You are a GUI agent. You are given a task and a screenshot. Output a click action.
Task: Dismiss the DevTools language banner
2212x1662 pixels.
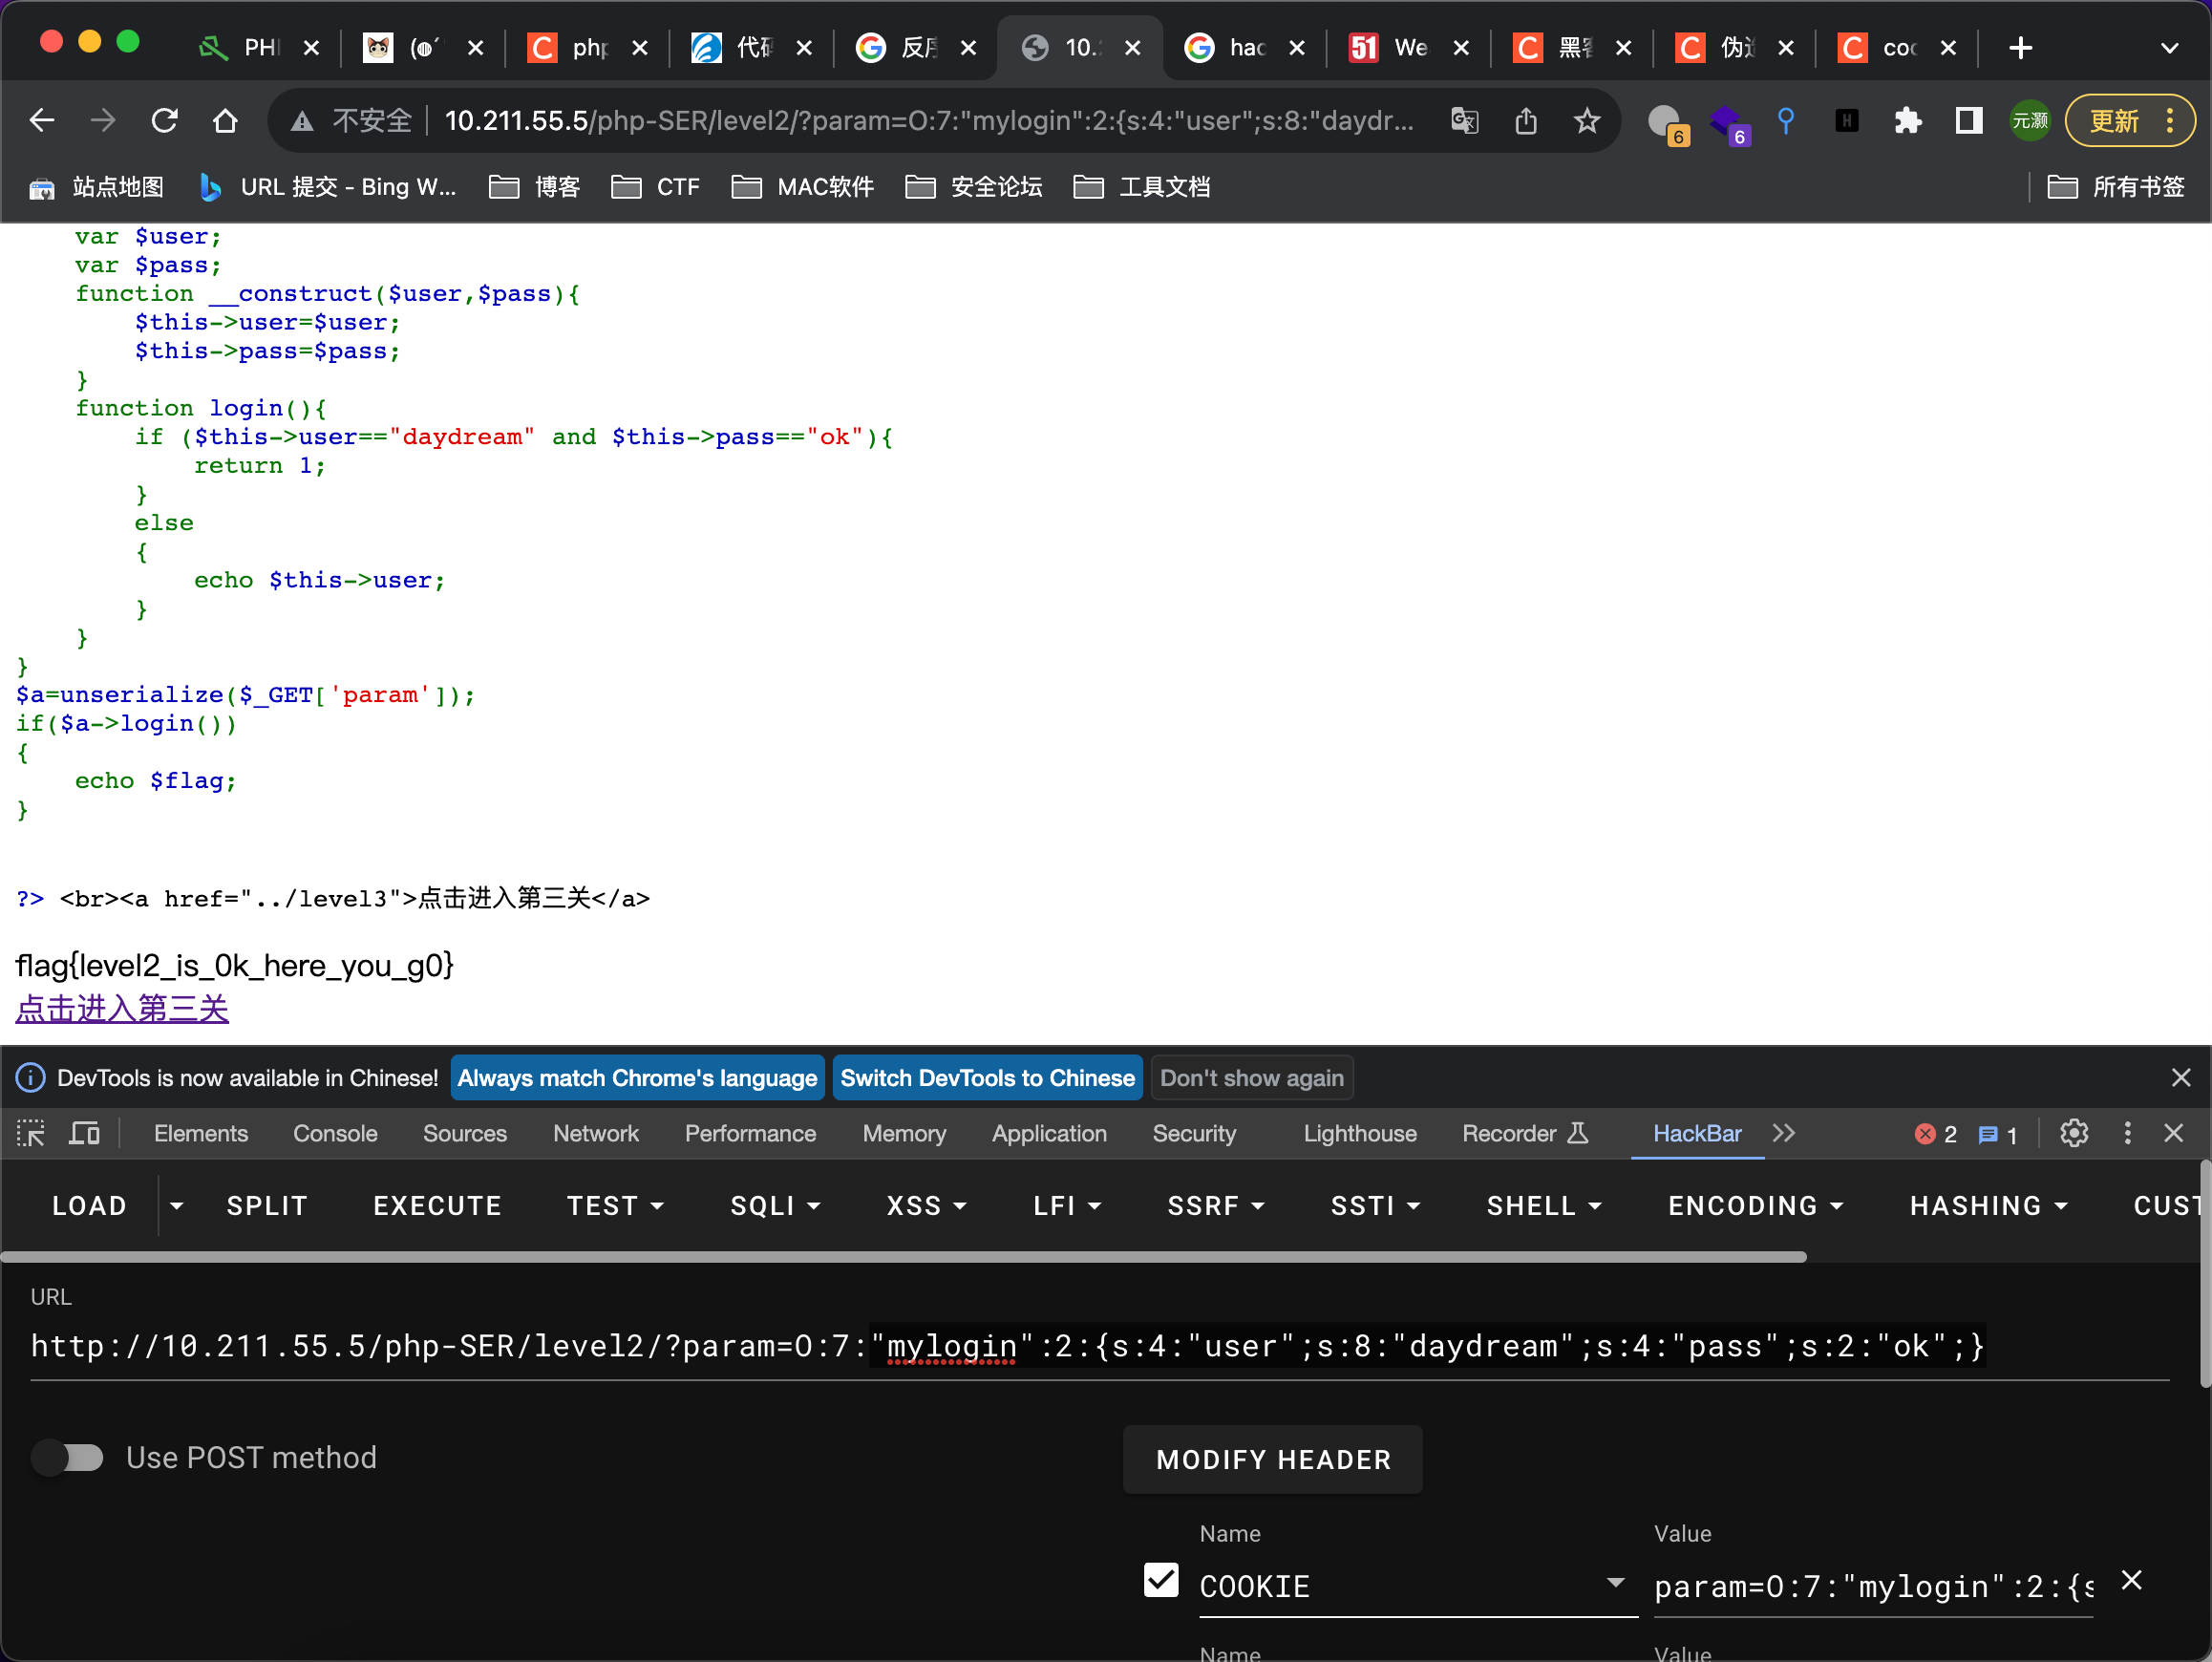(x=2181, y=1077)
